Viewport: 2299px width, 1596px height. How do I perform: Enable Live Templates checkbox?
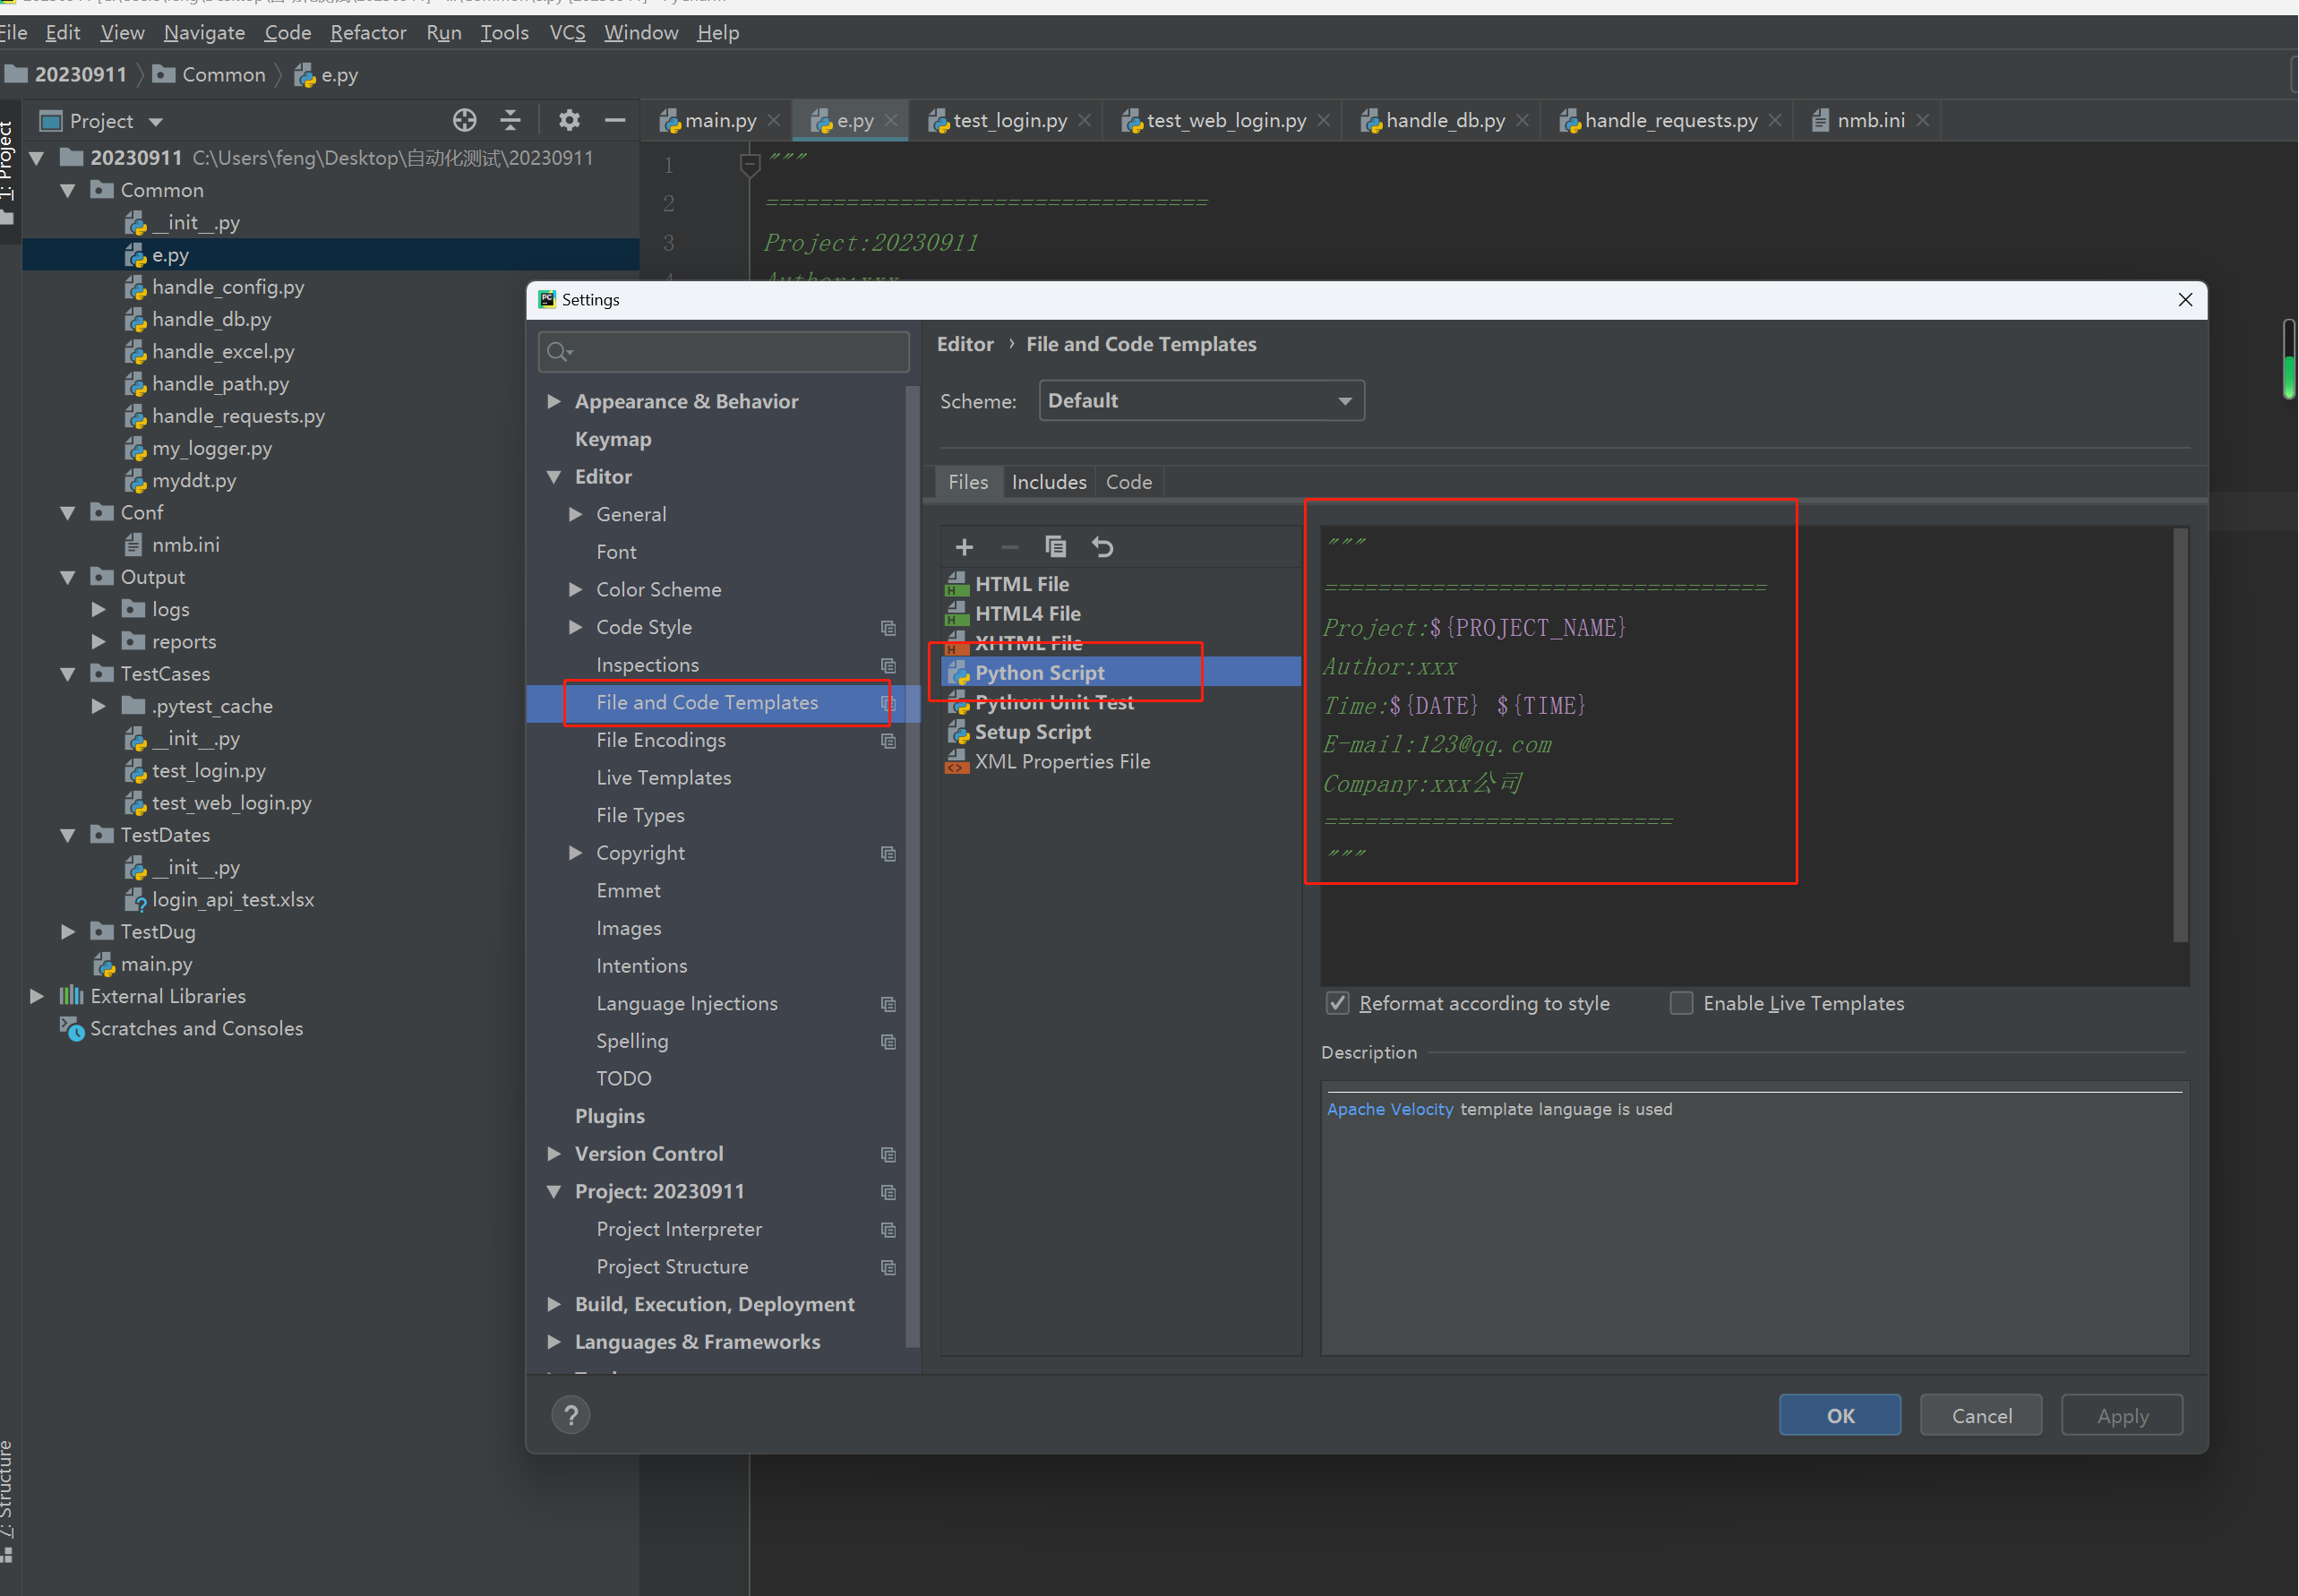click(x=1681, y=1003)
